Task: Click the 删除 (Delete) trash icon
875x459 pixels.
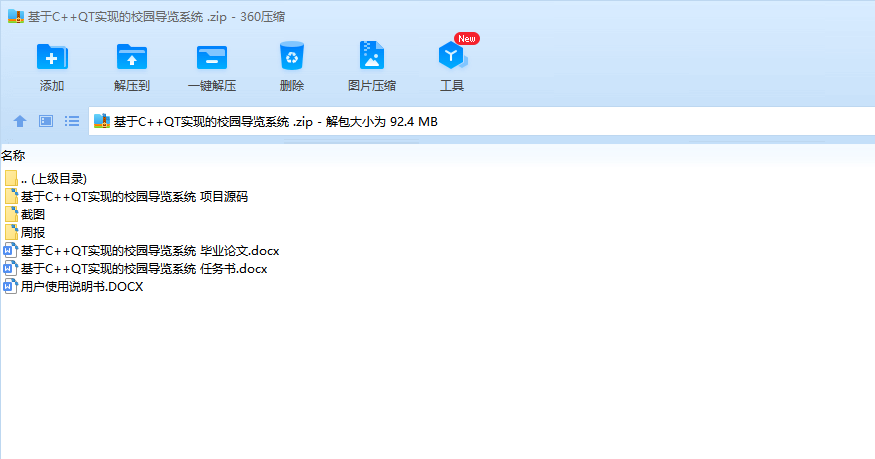Action: 292,56
